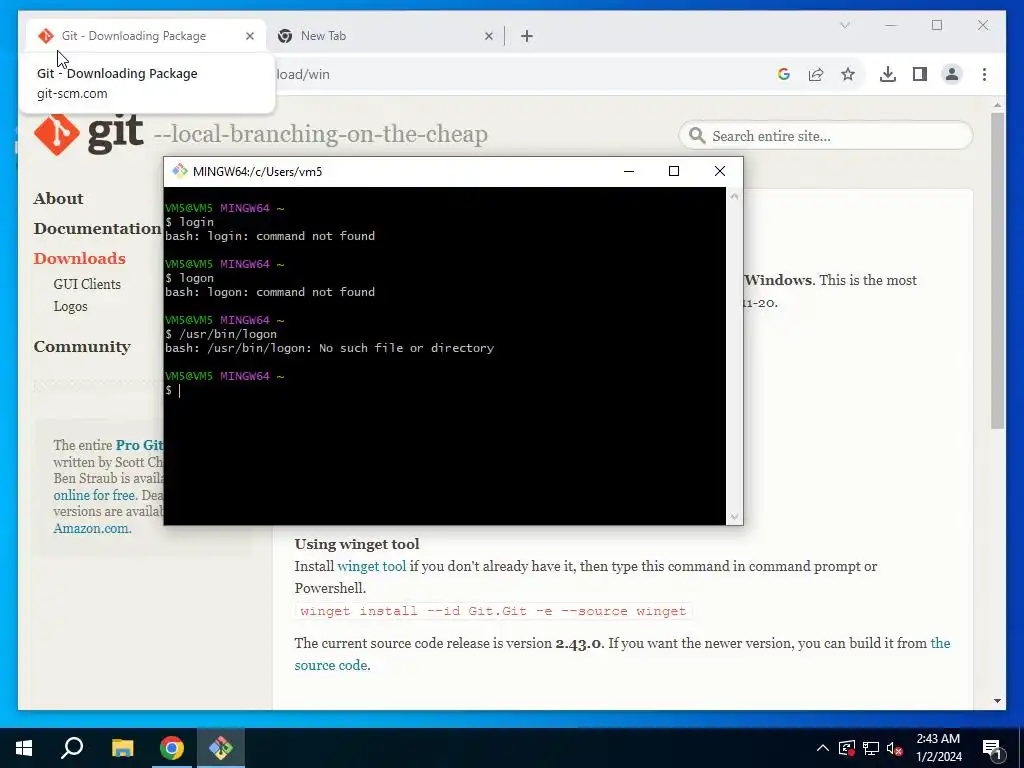Click 'bash: login: command not found' line

click(x=270, y=236)
